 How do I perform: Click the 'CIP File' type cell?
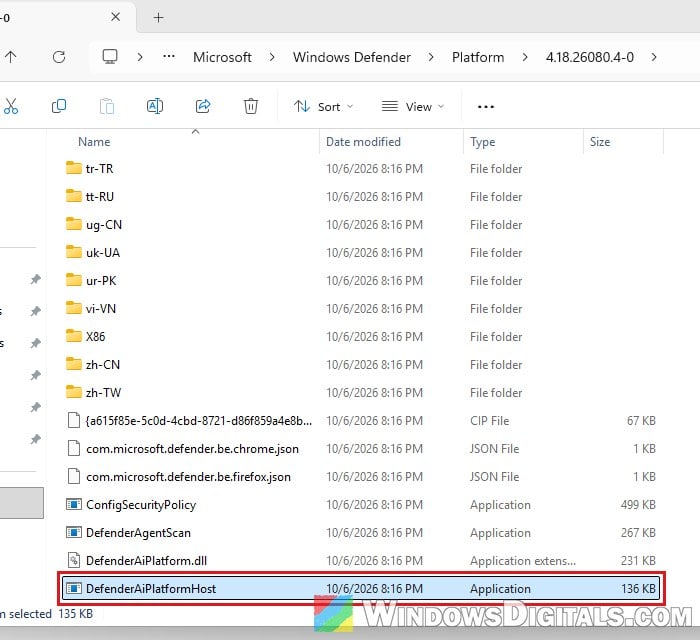point(489,421)
